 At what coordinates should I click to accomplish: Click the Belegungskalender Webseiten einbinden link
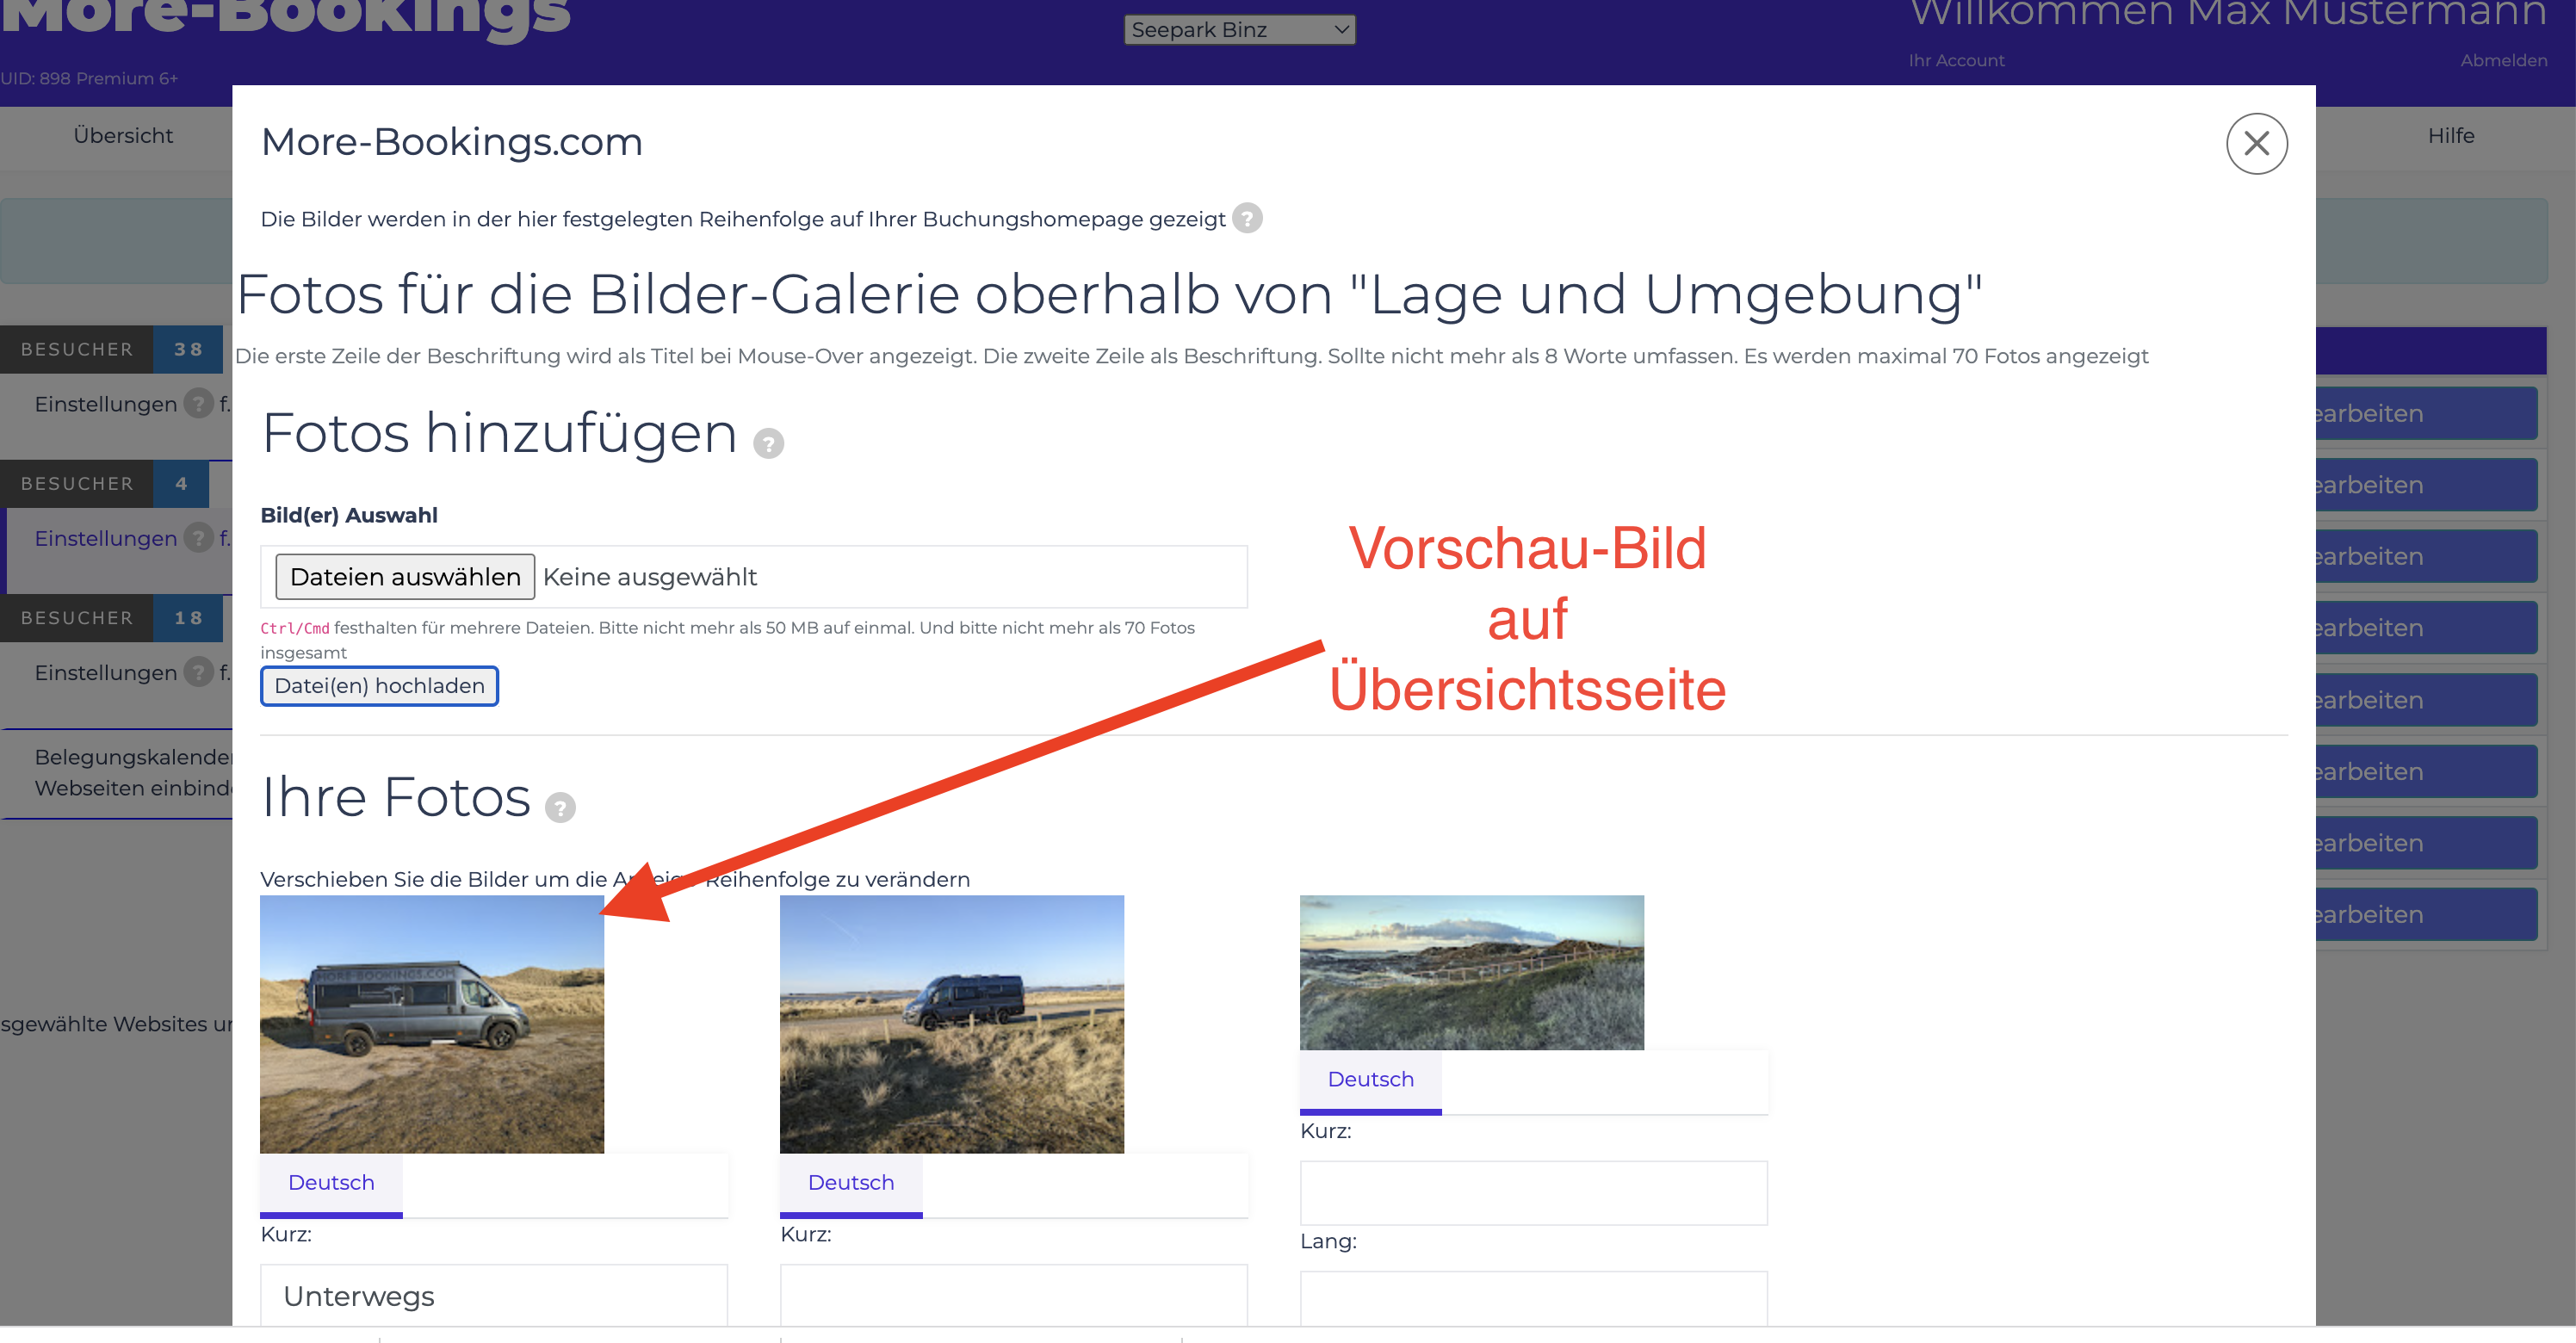click(133, 772)
